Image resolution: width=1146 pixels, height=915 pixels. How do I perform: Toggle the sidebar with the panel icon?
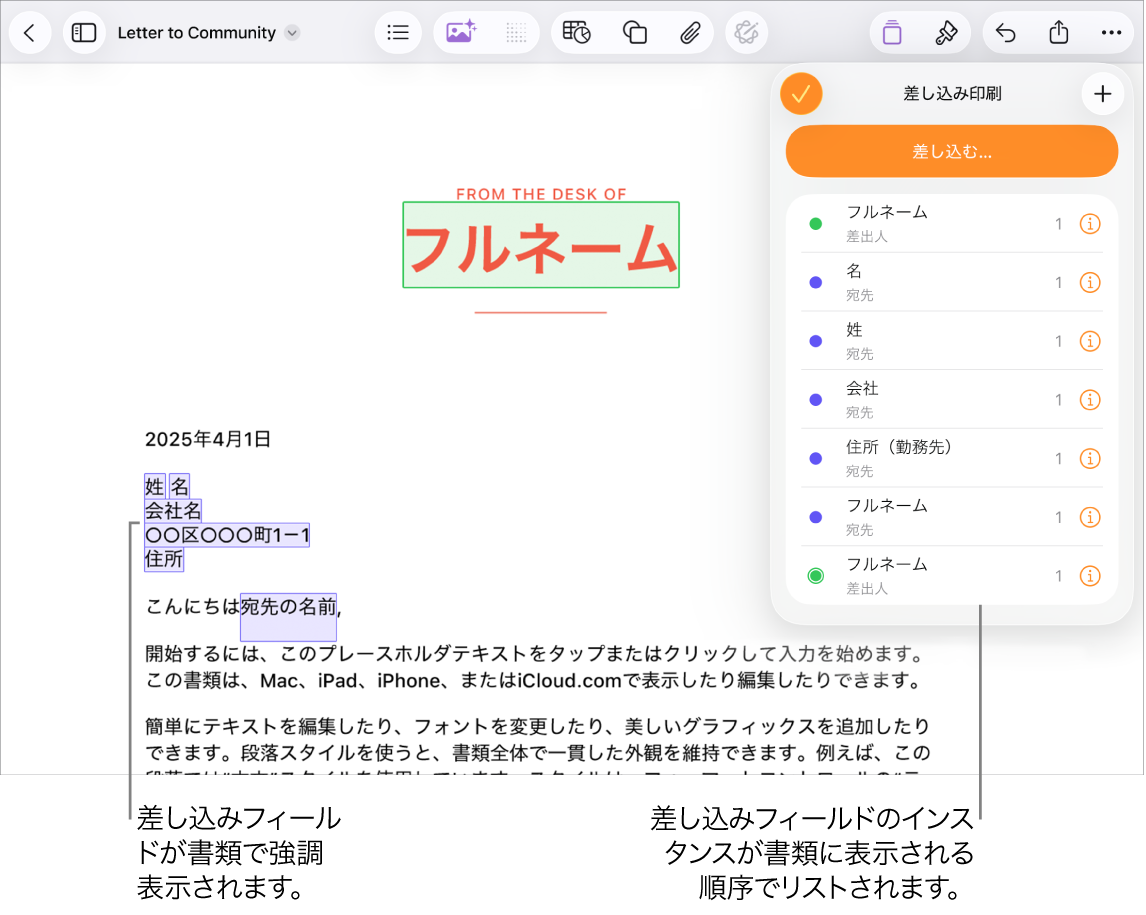(84, 32)
